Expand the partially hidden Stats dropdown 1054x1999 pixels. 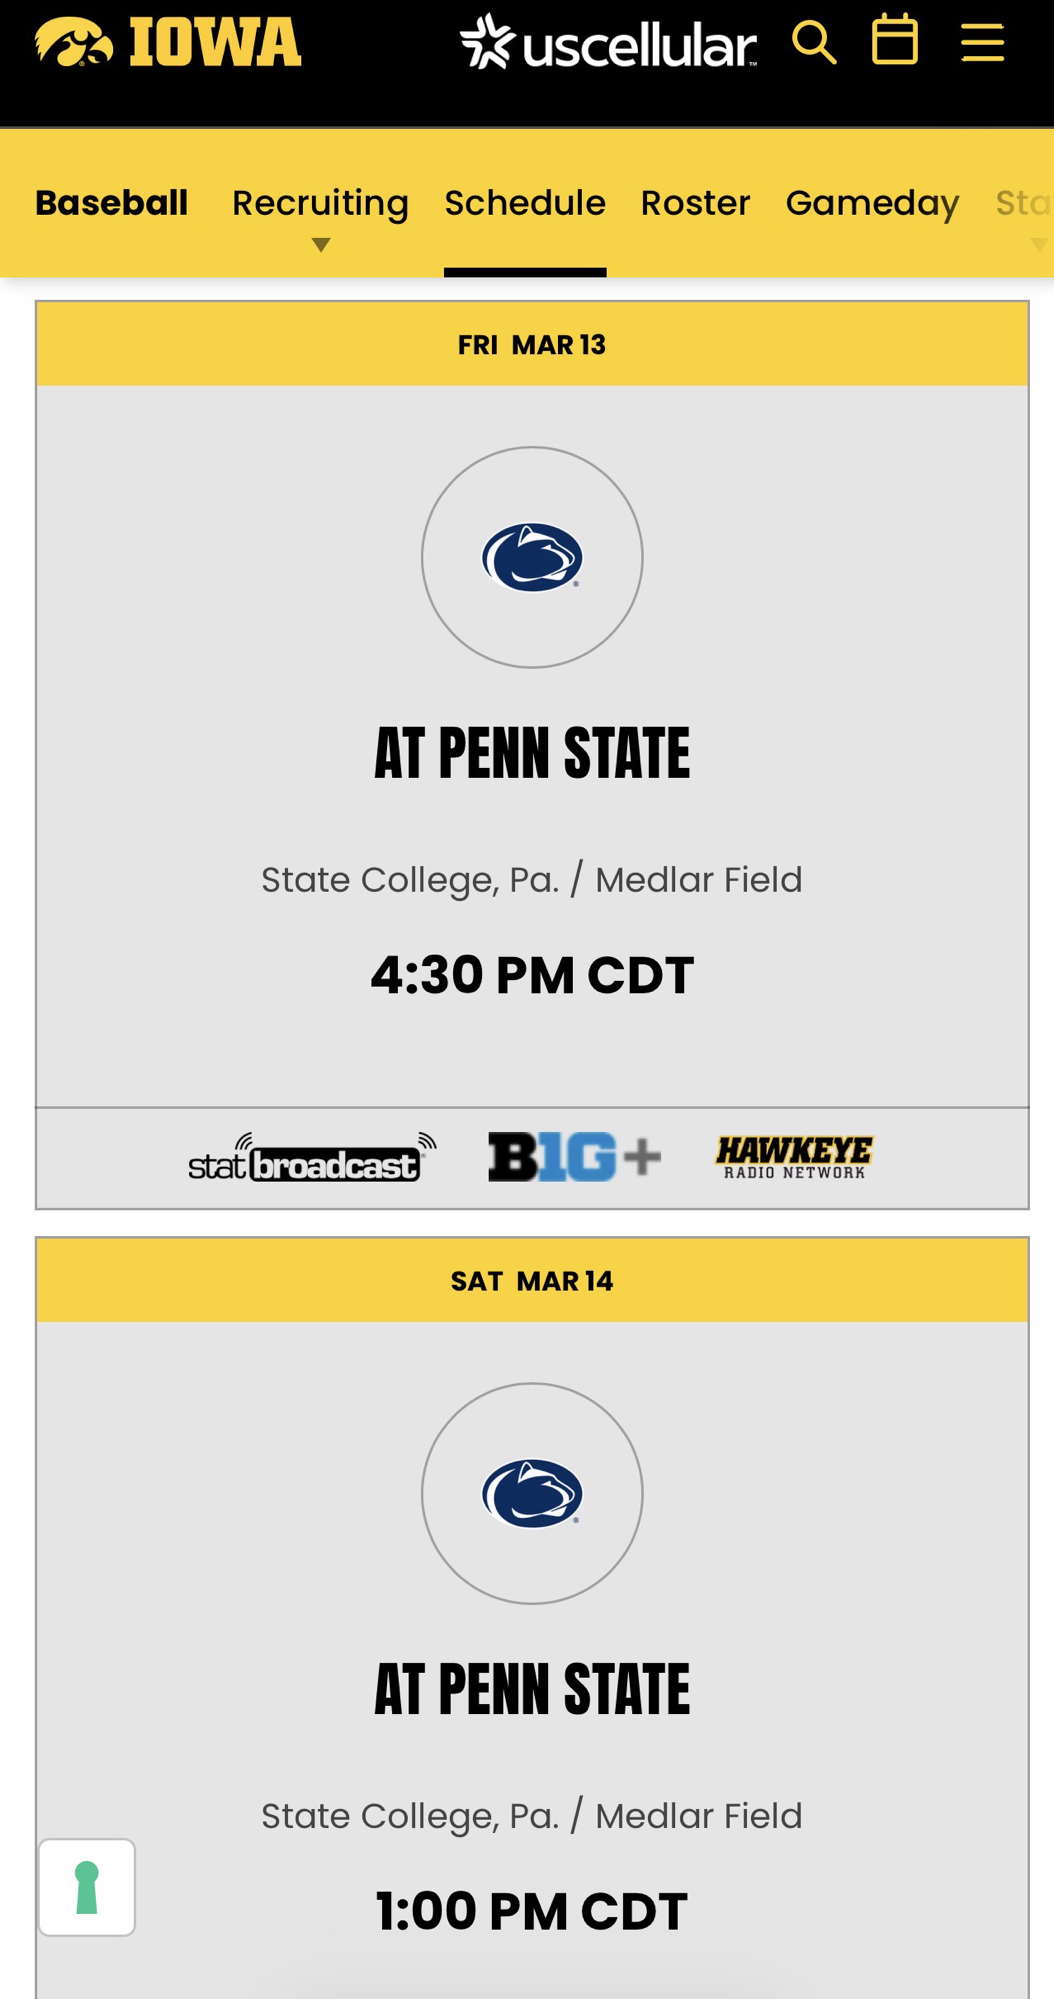click(x=1037, y=244)
